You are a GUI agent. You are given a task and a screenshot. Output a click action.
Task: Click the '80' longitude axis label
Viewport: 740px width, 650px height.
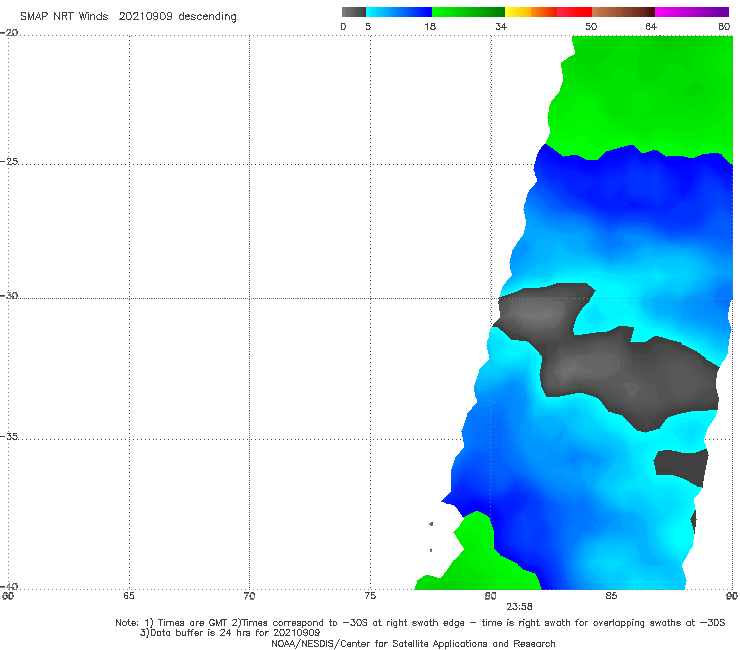click(x=490, y=596)
